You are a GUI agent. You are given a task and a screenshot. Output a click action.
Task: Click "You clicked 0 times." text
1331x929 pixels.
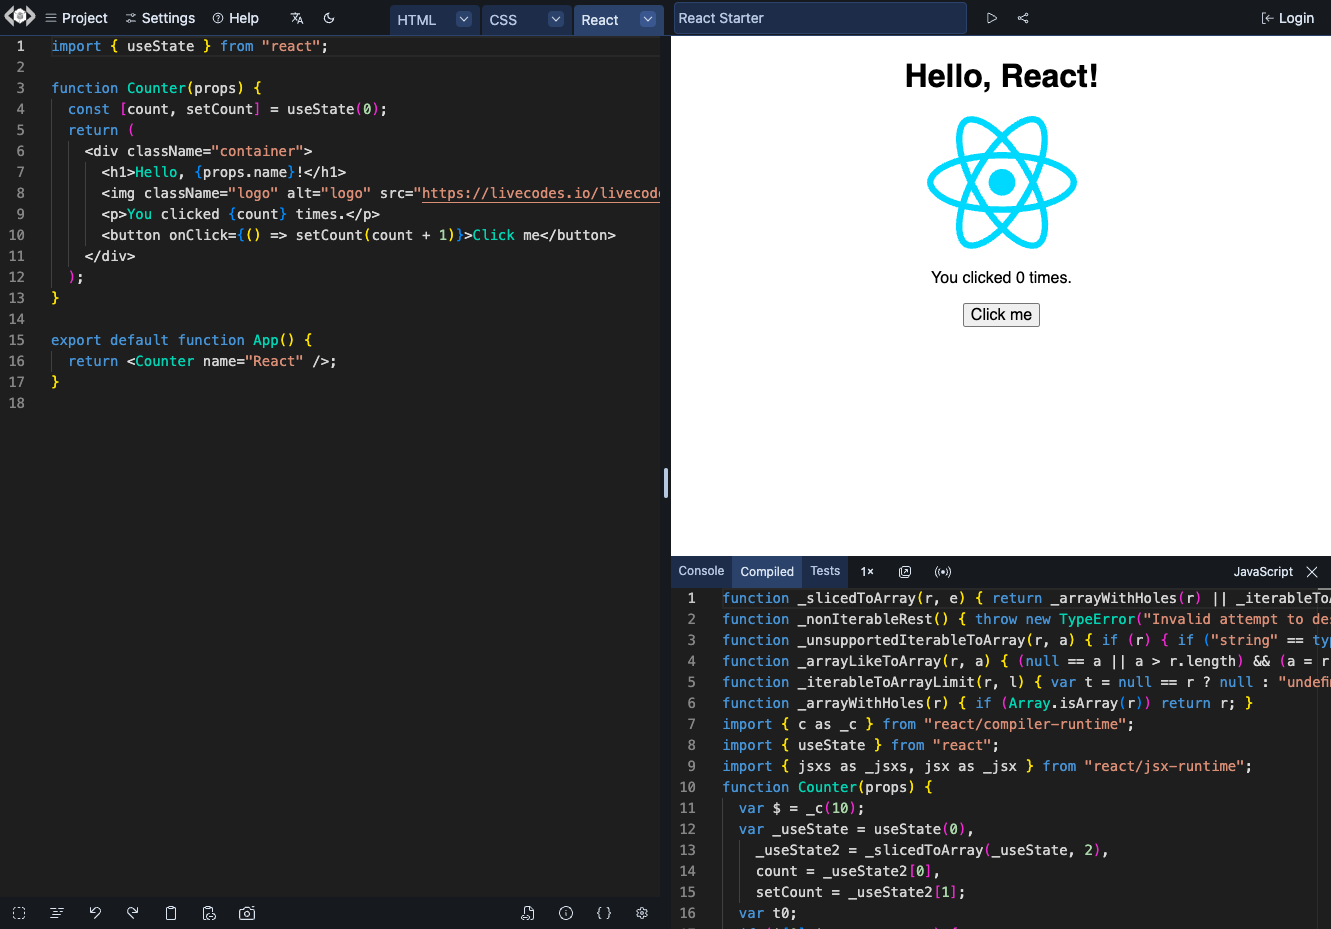coord(1001,278)
